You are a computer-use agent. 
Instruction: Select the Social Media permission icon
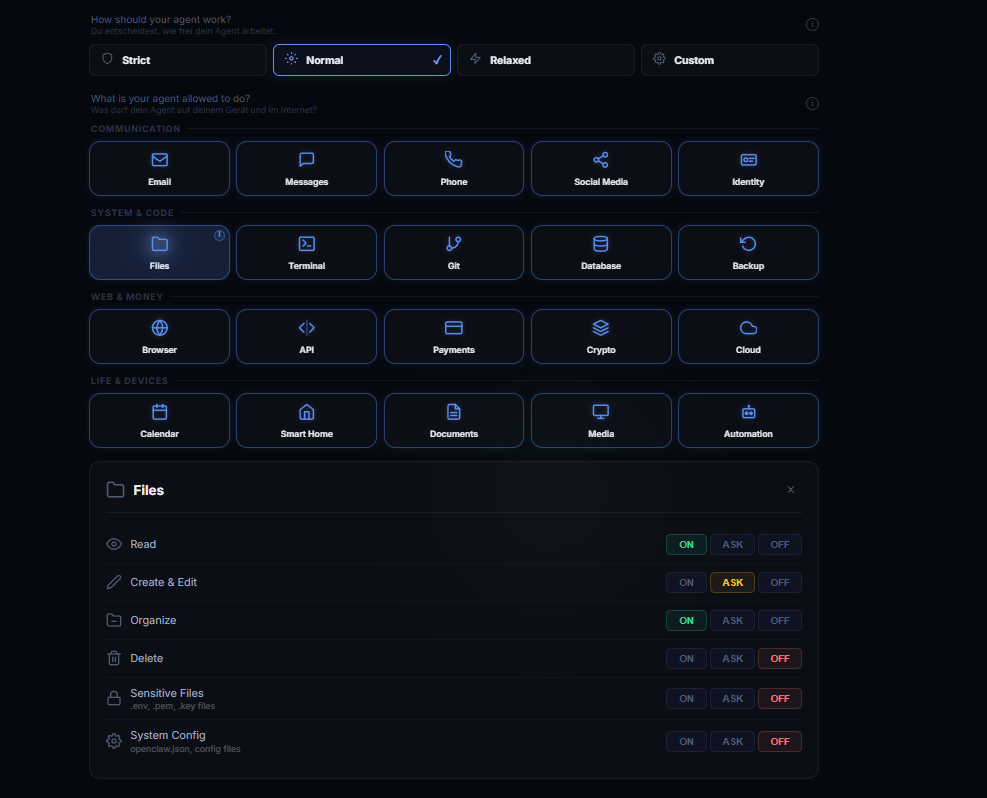(x=600, y=168)
